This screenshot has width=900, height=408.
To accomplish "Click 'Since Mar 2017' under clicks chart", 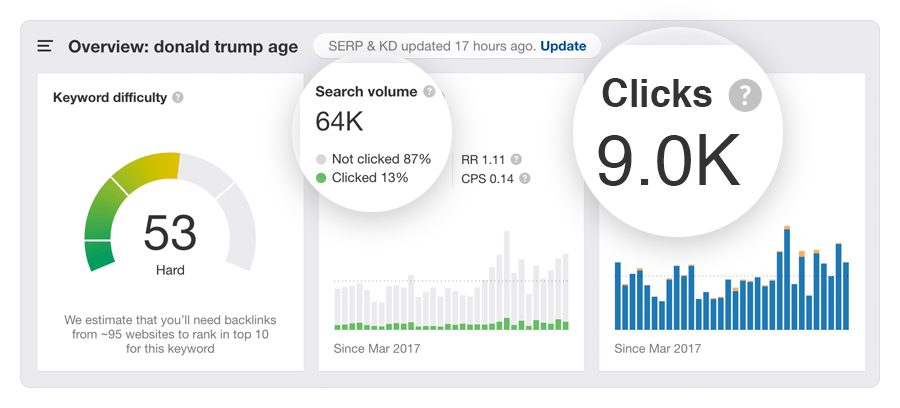I will 657,348.
